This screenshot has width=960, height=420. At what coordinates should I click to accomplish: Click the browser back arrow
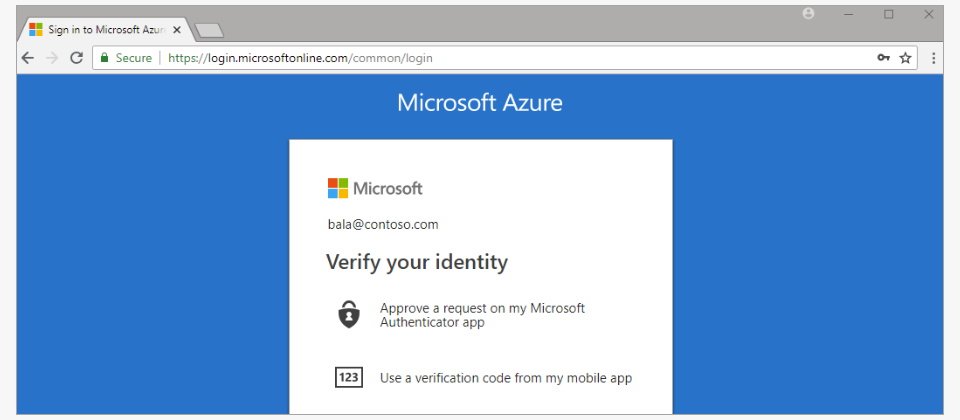[28, 58]
